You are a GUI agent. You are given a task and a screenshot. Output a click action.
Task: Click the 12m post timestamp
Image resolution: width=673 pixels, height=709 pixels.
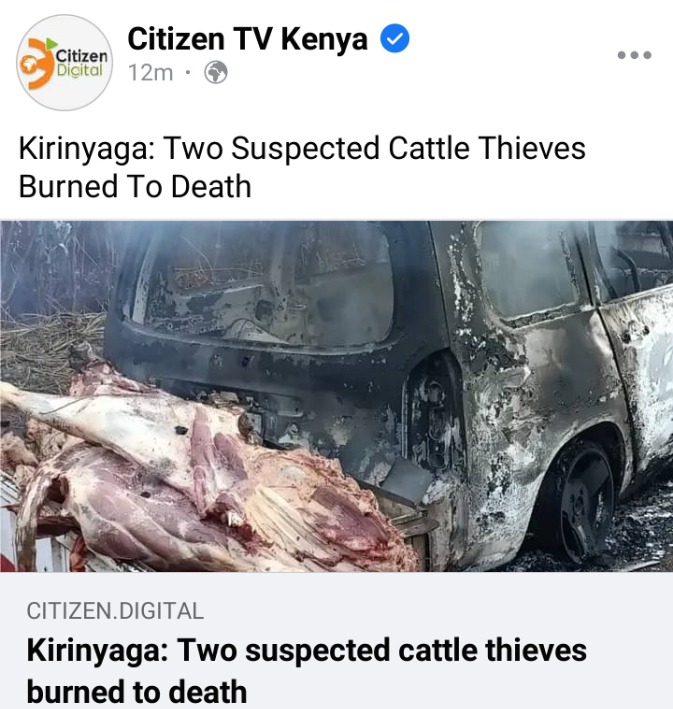coord(151,73)
